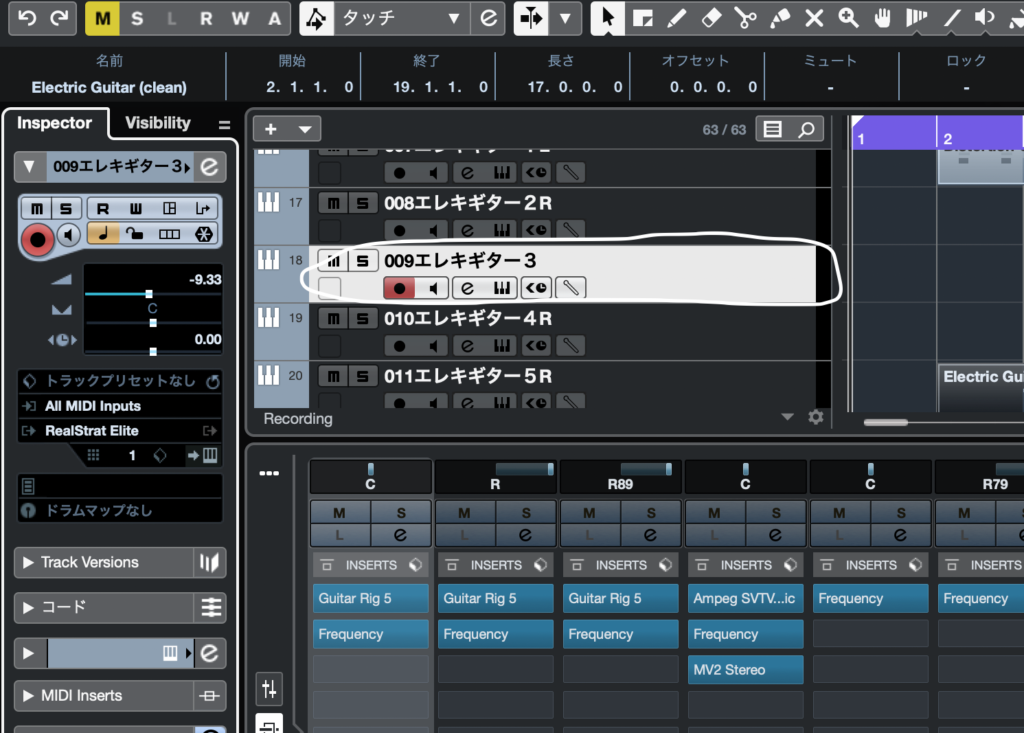Viewport: 1024px width, 733px height.
Task: Activate the Zoom magnifier tool
Action: [x=848, y=18]
